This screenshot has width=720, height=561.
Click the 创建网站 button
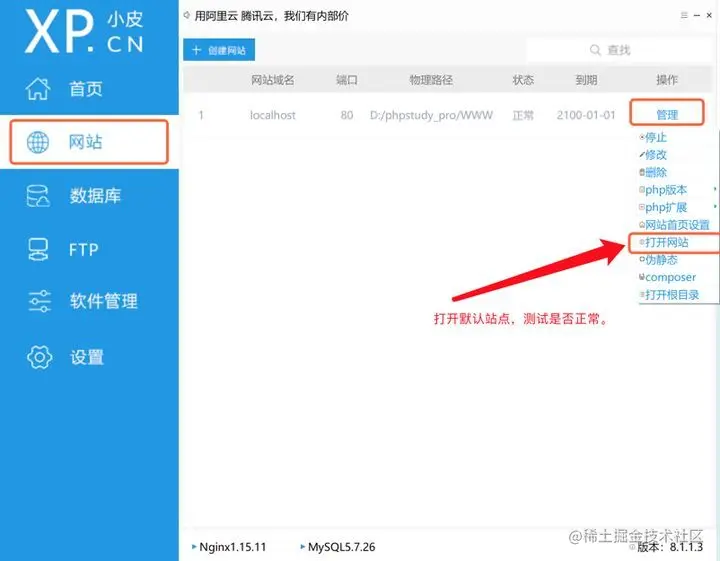click(x=219, y=50)
